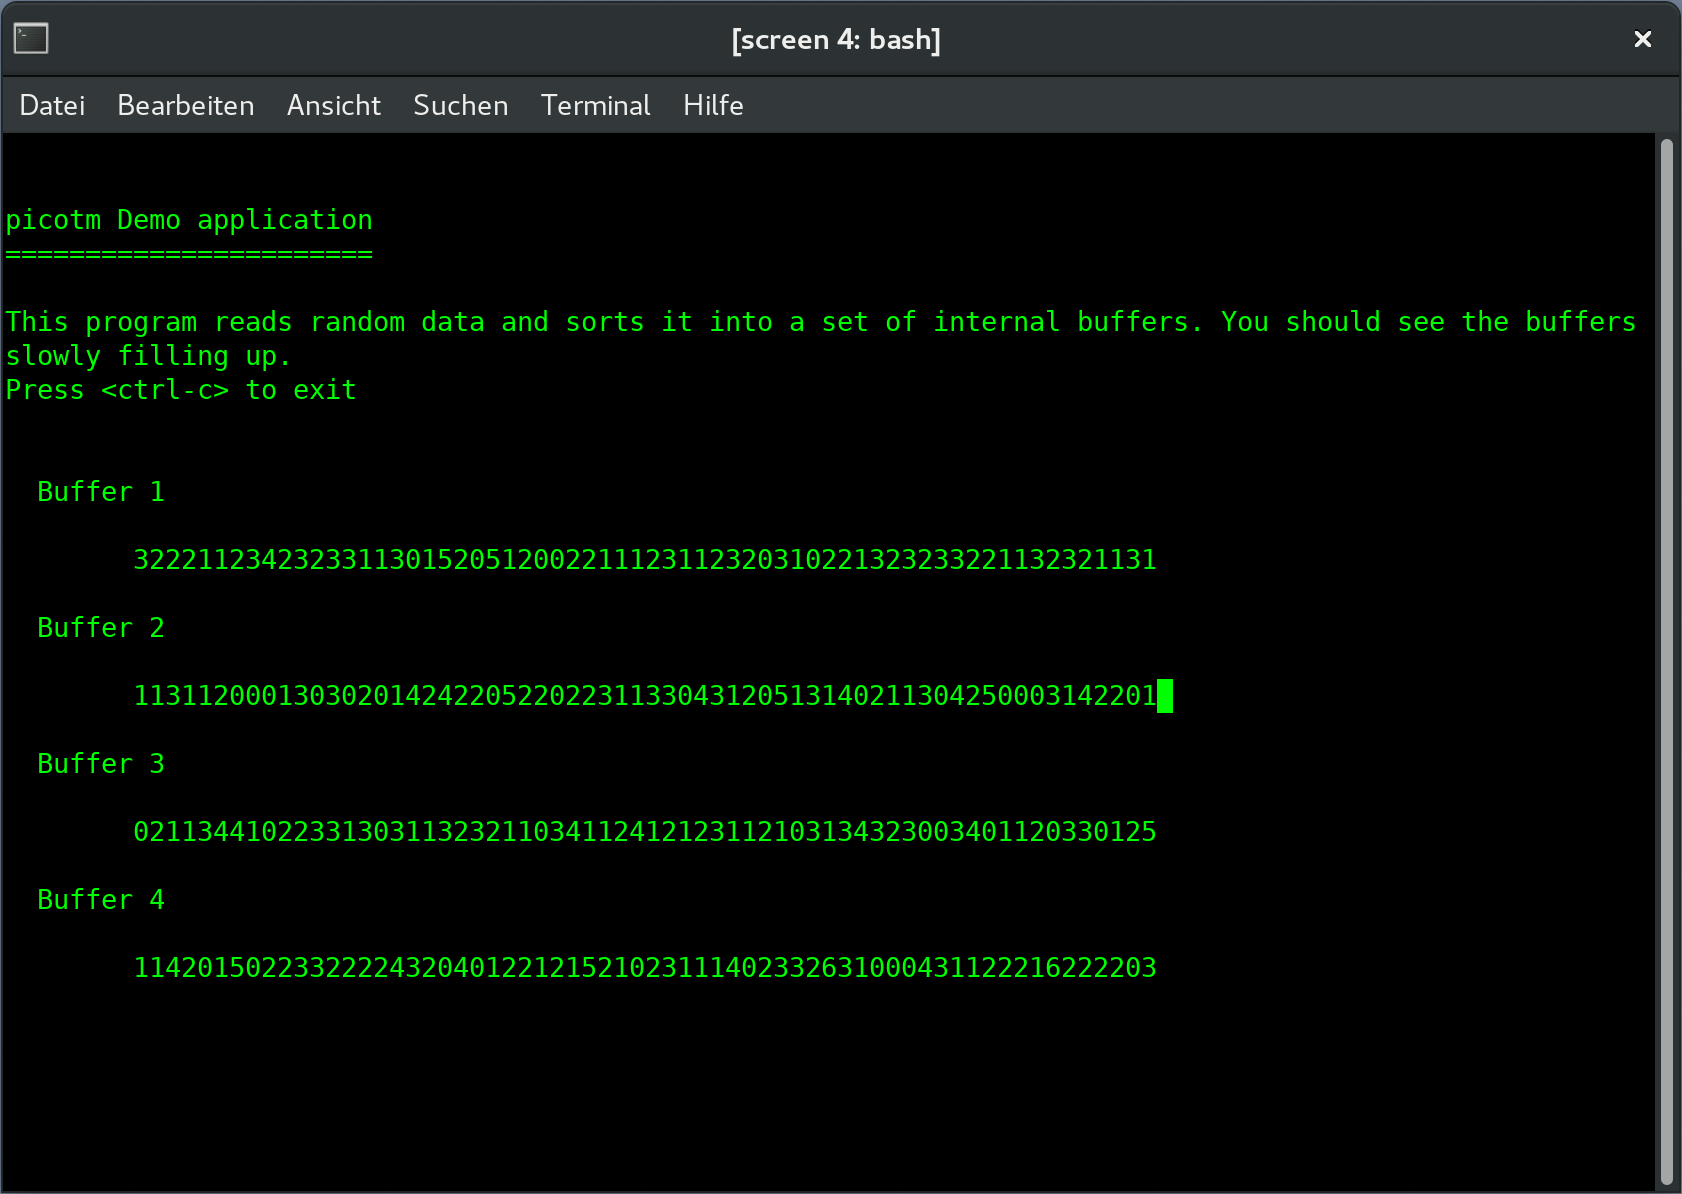
Task: Click the 'Buffer 4' label
Action: (x=101, y=900)
